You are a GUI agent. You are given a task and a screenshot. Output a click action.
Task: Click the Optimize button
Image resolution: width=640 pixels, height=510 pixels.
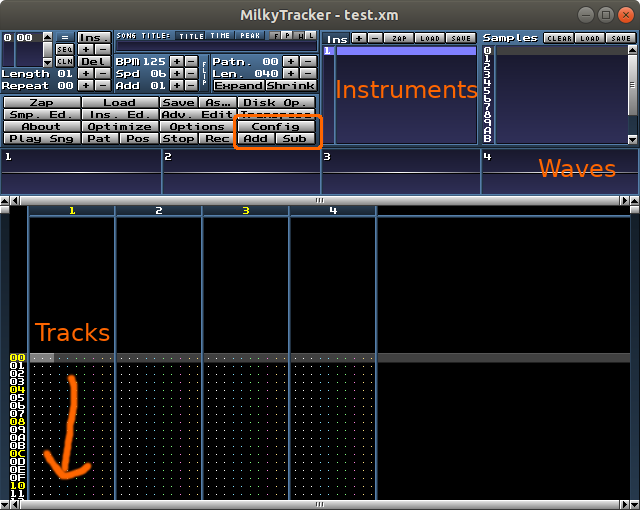point(120,126)
